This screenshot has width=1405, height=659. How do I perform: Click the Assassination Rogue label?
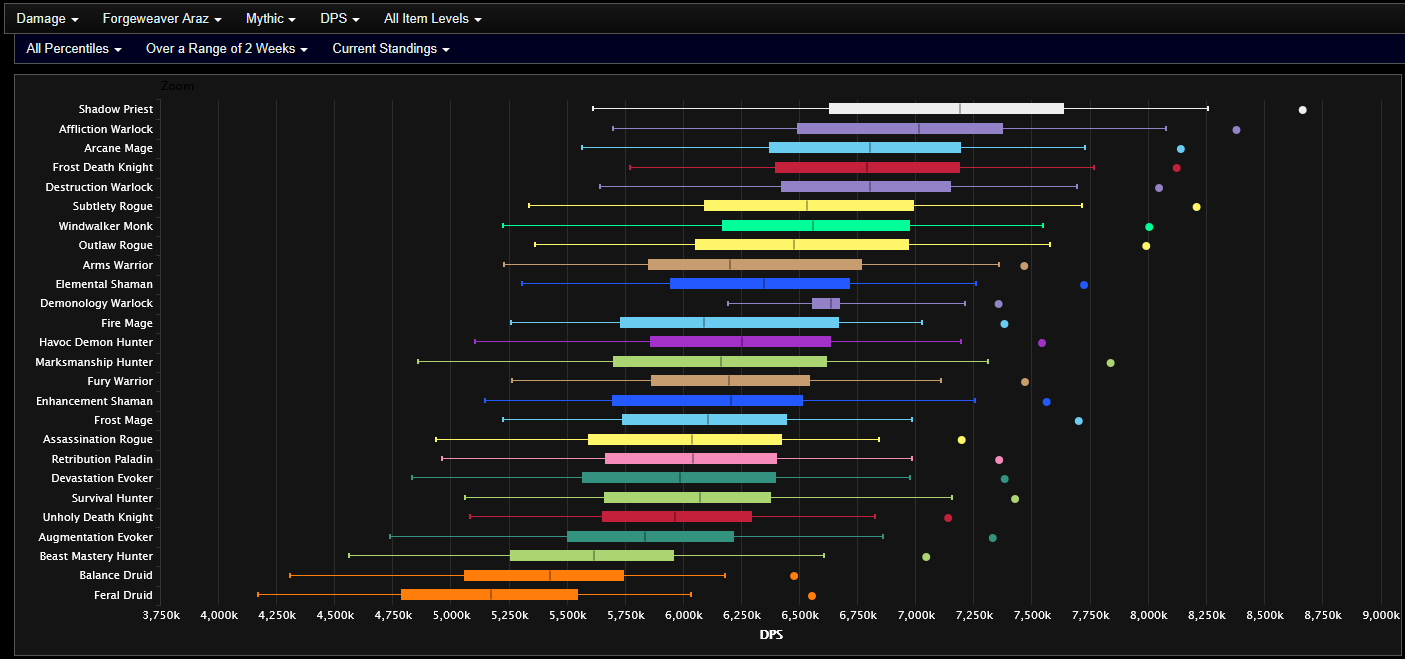coord(98,440)
